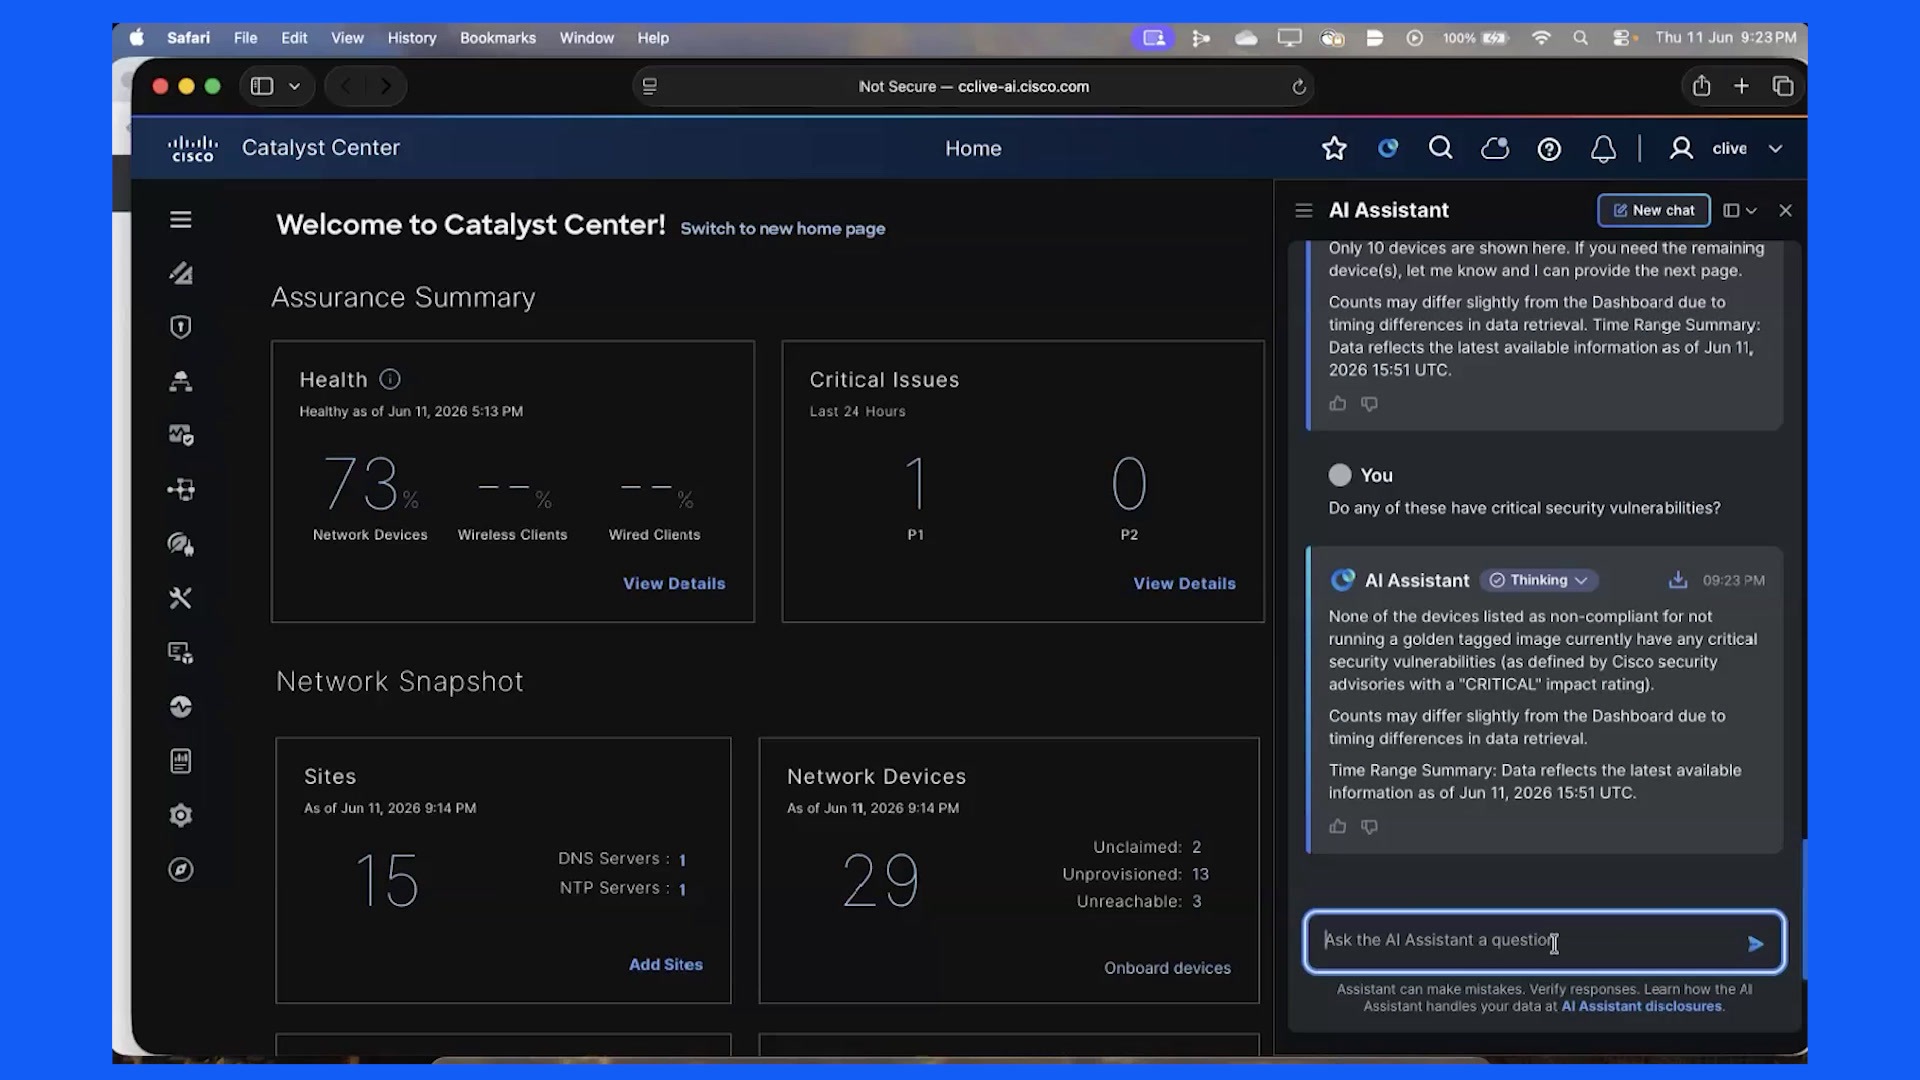Open the Reports icon in the sidebar
The image size is (1920, 1080).
click(180, 761)
